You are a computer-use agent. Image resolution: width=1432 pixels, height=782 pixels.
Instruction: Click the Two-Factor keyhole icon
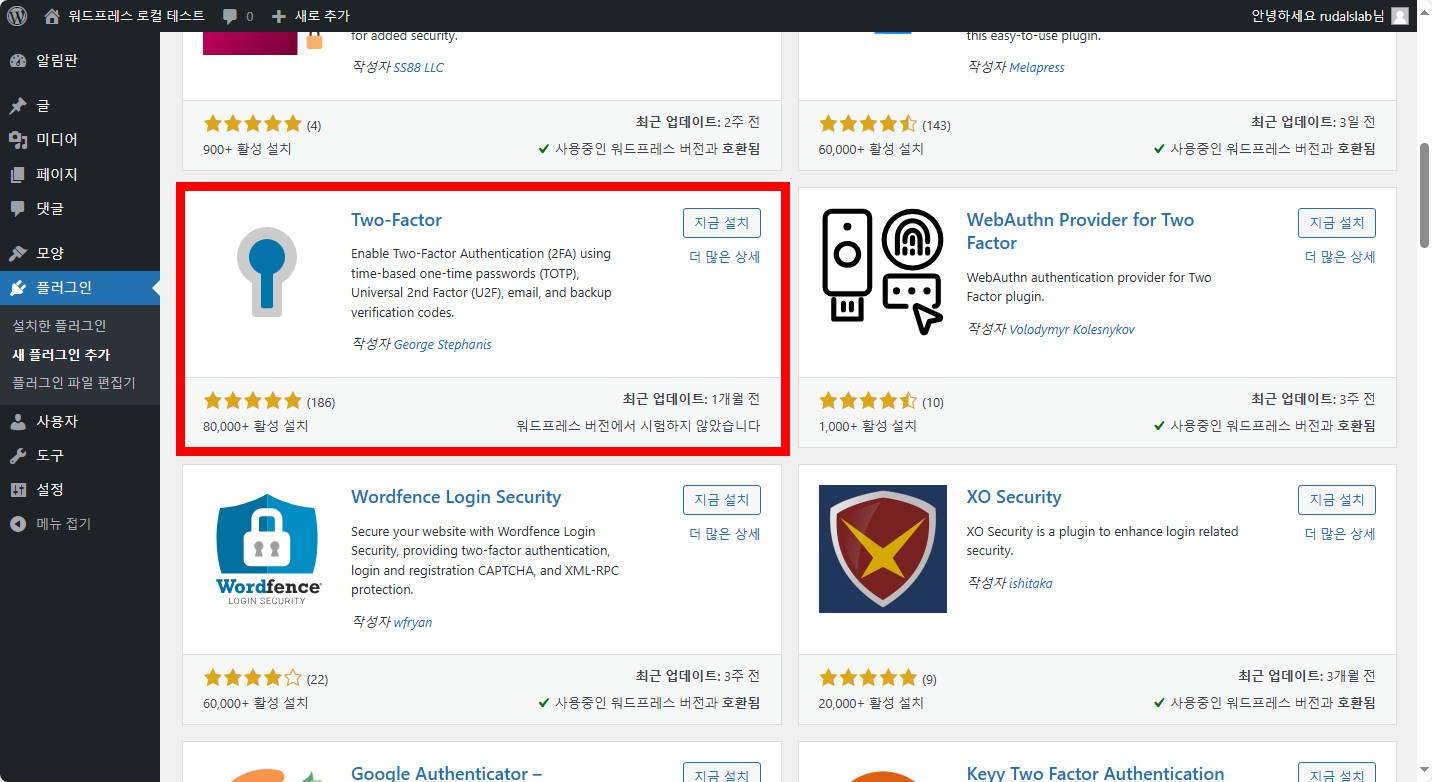[x=267, y=272]
